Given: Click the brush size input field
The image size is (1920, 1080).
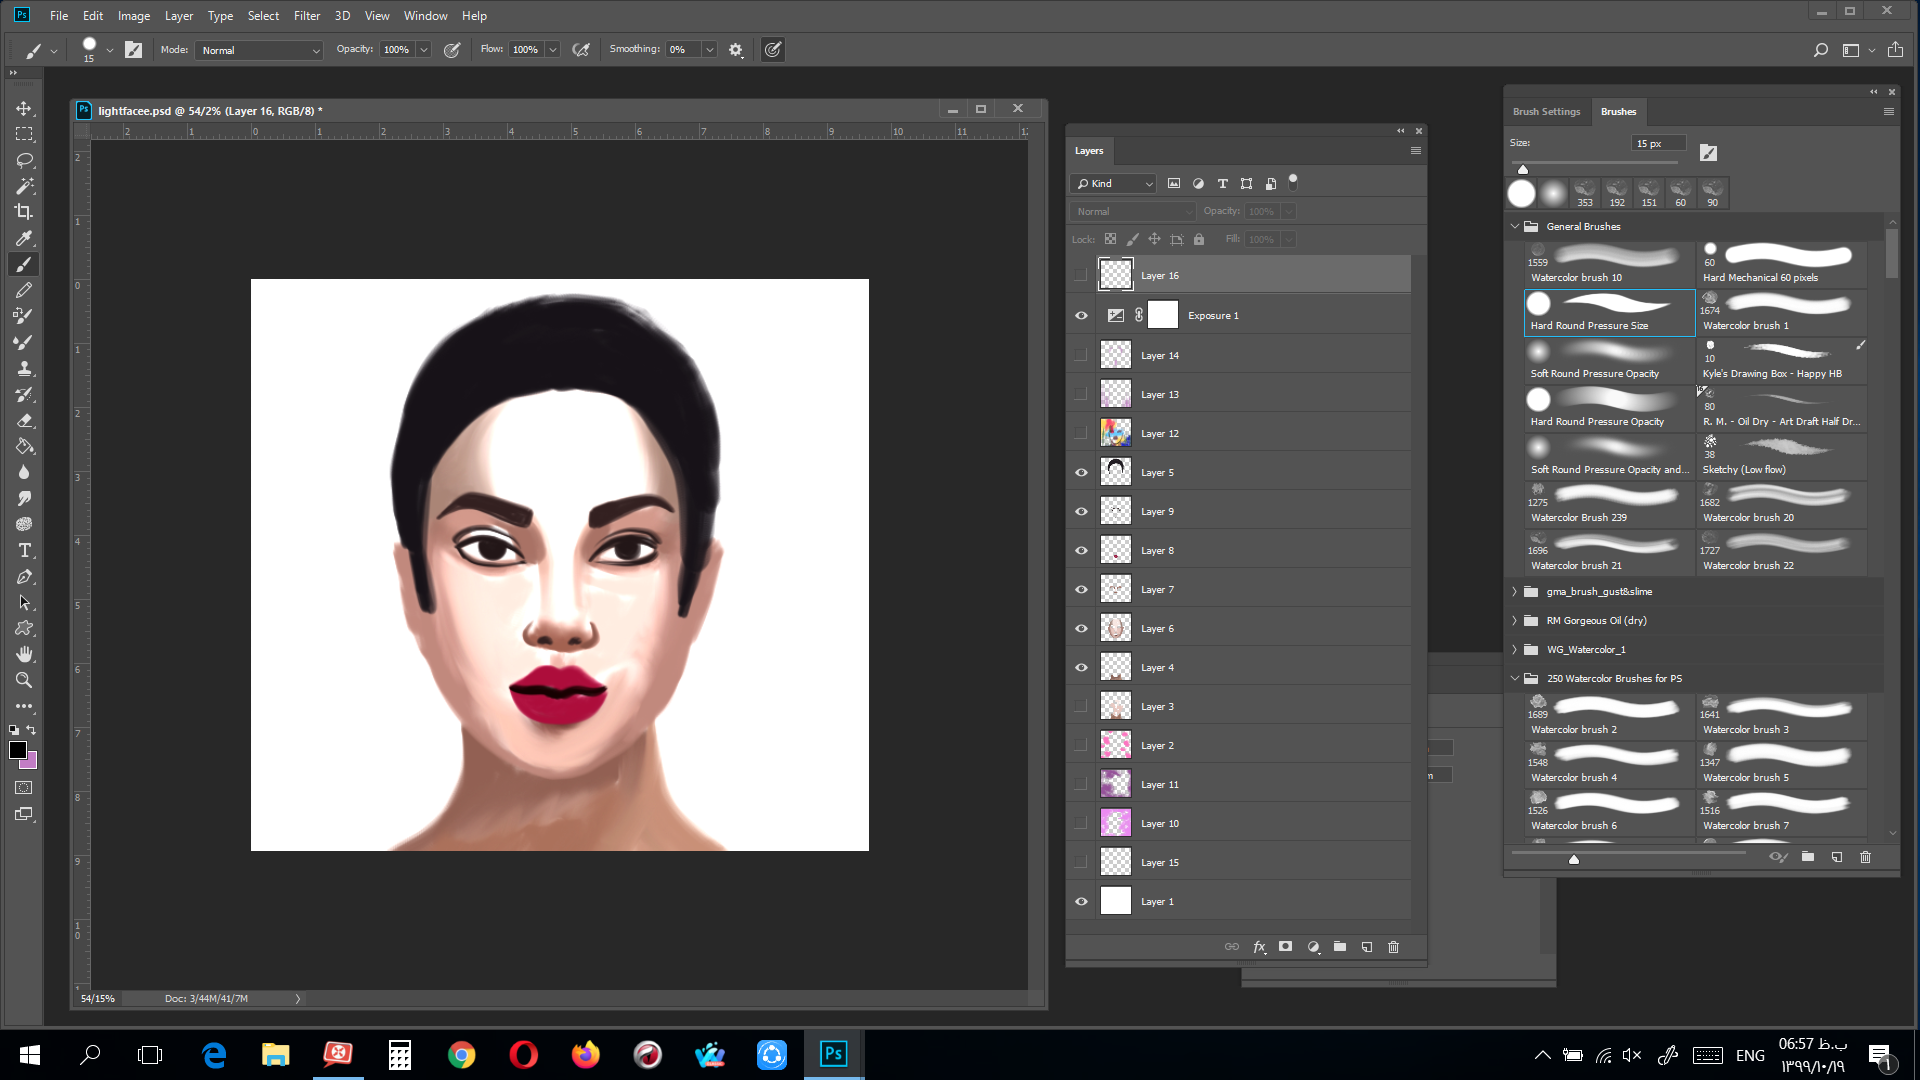Looking at the screenshot, I should tap(1658, 144).
